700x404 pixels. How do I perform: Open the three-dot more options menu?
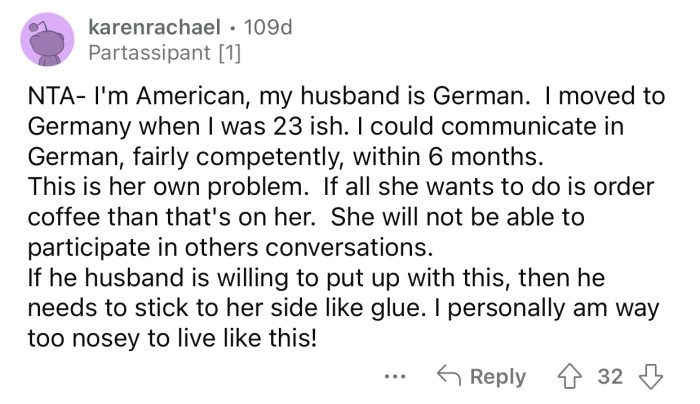point(395,377)
